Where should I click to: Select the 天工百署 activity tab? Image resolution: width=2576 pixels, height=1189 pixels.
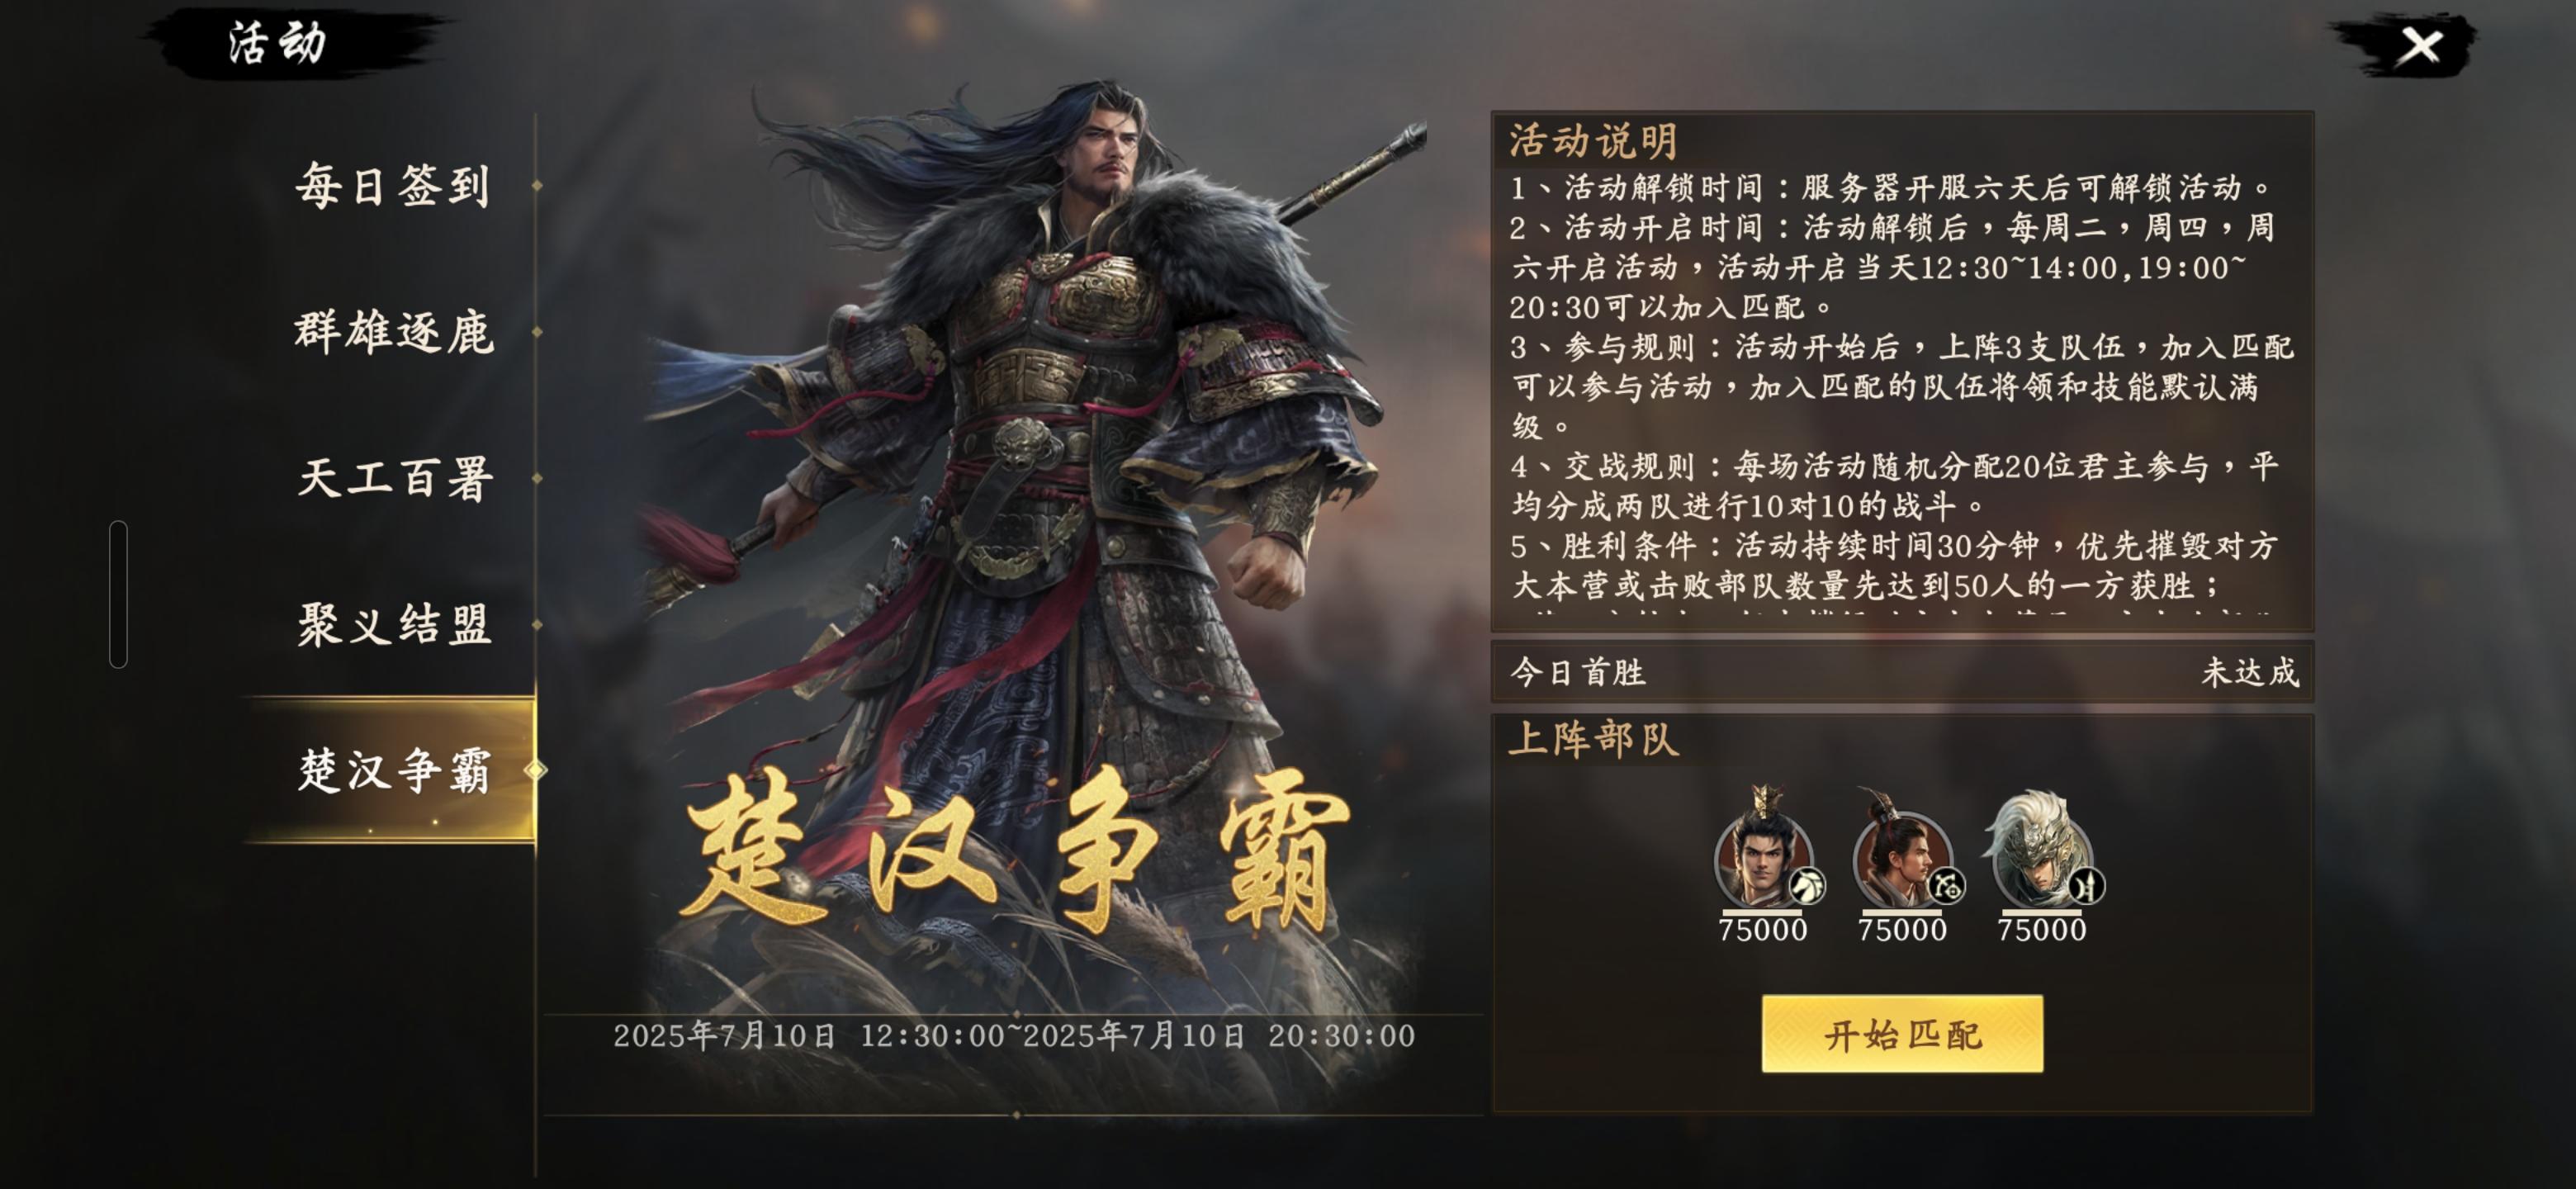pyautogui.click(x=395, y=478)
